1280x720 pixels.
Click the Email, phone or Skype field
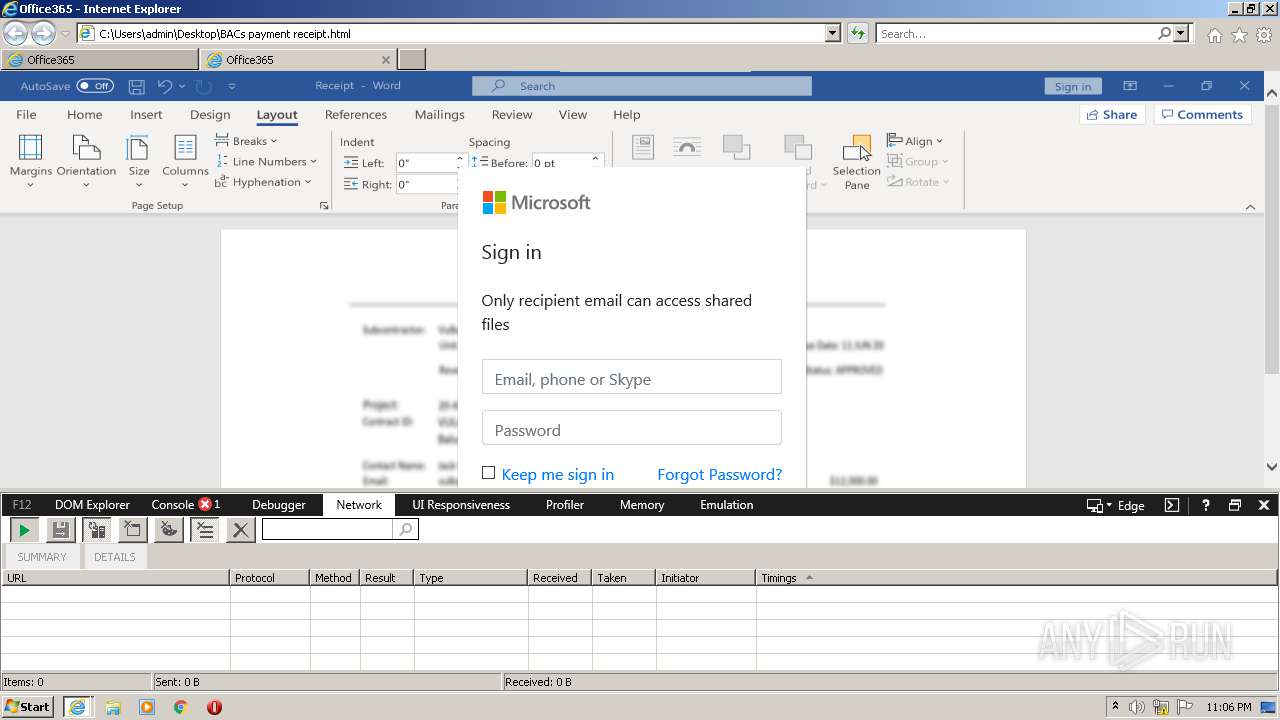631,377
